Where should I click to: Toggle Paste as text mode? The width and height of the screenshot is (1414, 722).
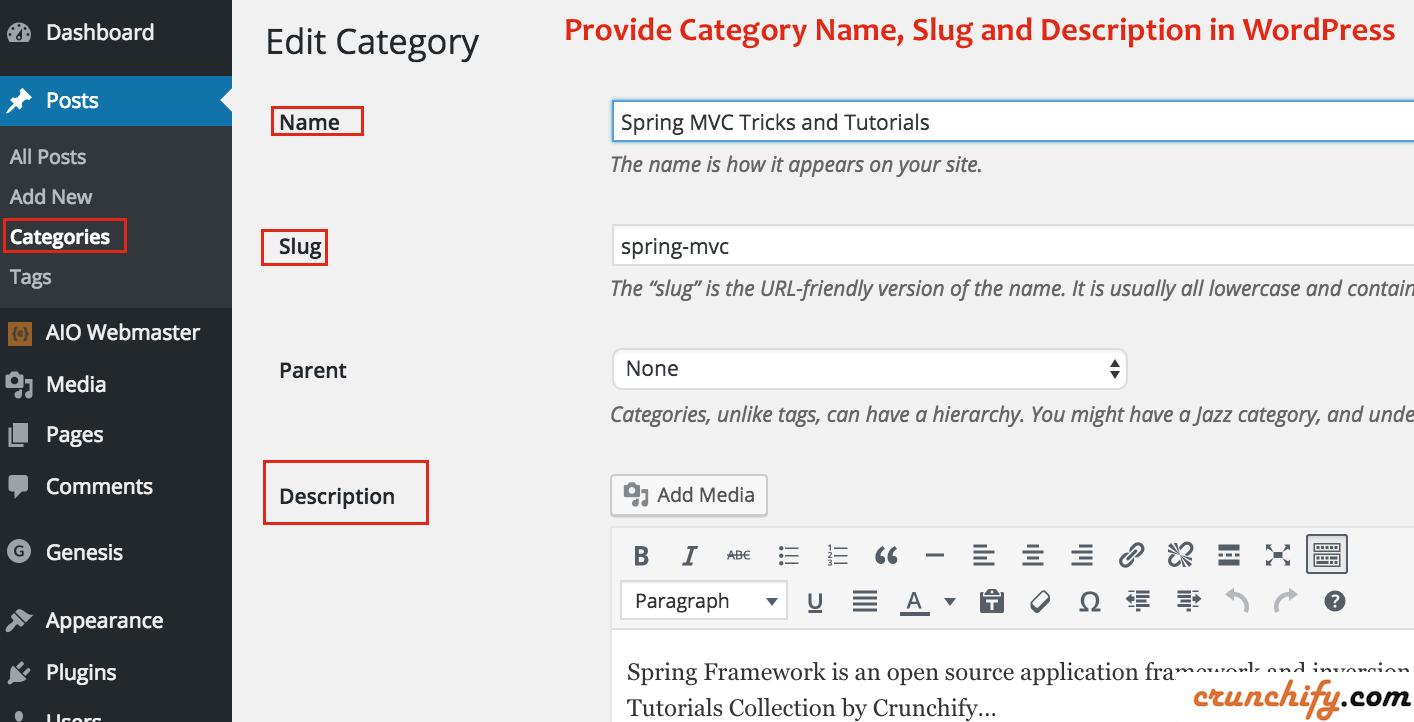click(x=991, y=600)
